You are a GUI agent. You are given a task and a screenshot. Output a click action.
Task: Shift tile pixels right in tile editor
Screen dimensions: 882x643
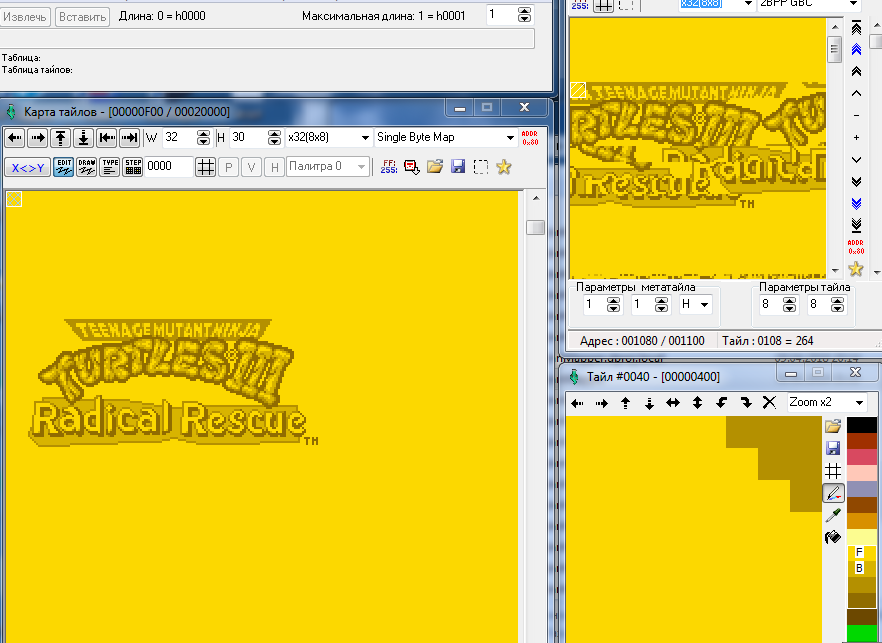[601, 403]
